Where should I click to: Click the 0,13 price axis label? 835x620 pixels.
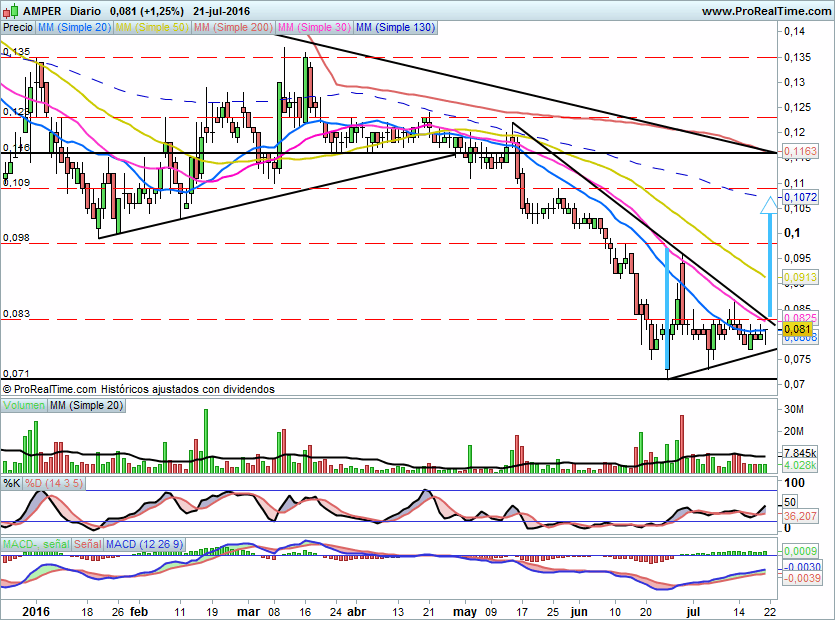coord(795,82)
